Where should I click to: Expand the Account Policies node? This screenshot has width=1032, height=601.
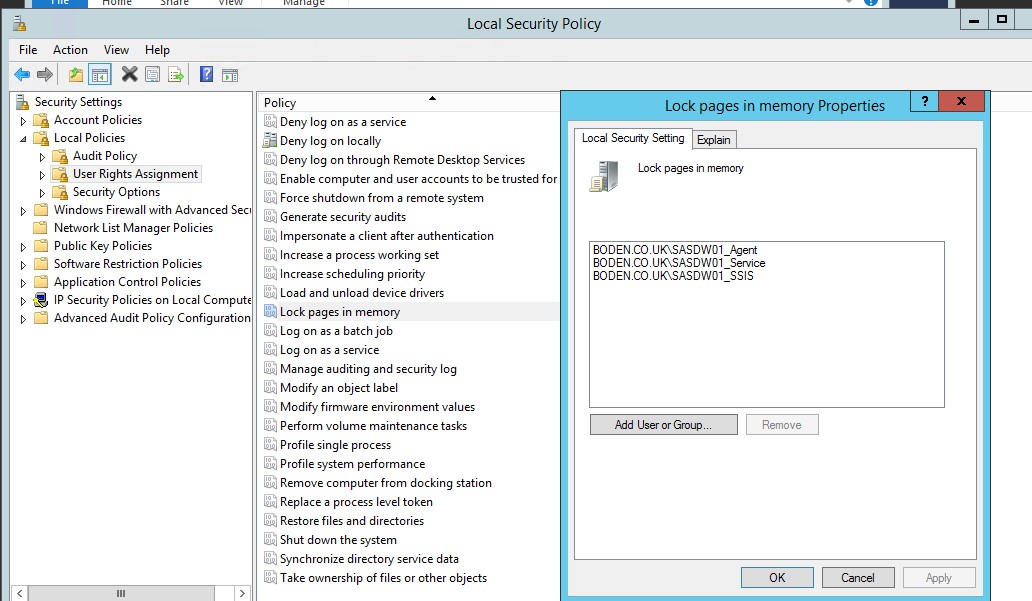(23, 121)
